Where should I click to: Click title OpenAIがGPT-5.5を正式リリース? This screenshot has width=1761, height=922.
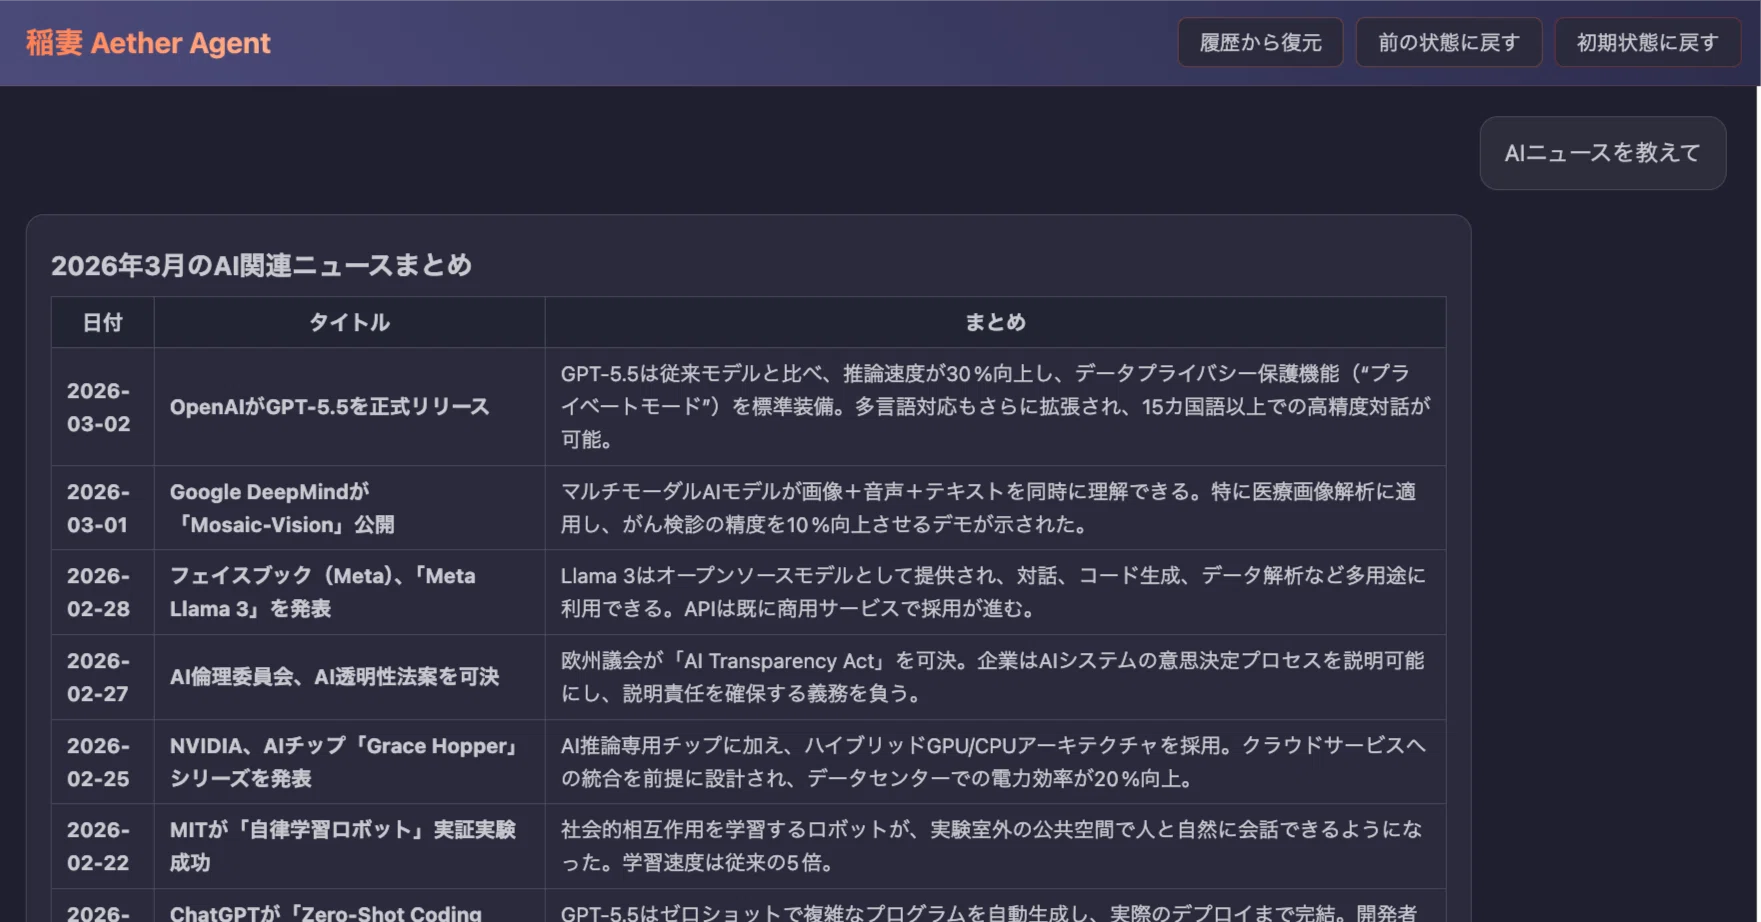click(x=329, y=407)
